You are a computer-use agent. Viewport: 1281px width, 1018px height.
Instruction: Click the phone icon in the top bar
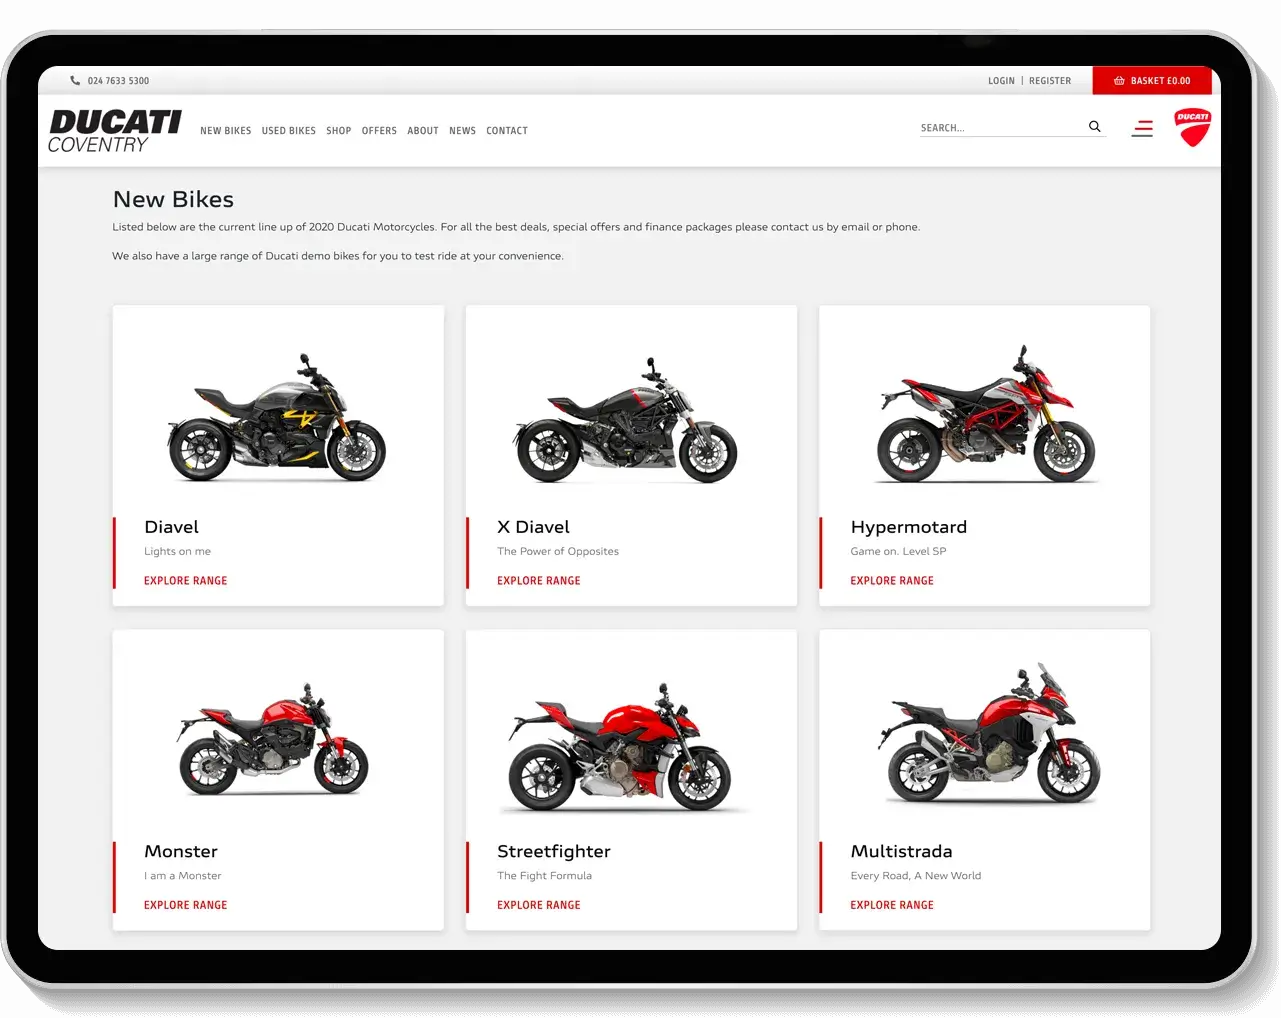point(74,80)
